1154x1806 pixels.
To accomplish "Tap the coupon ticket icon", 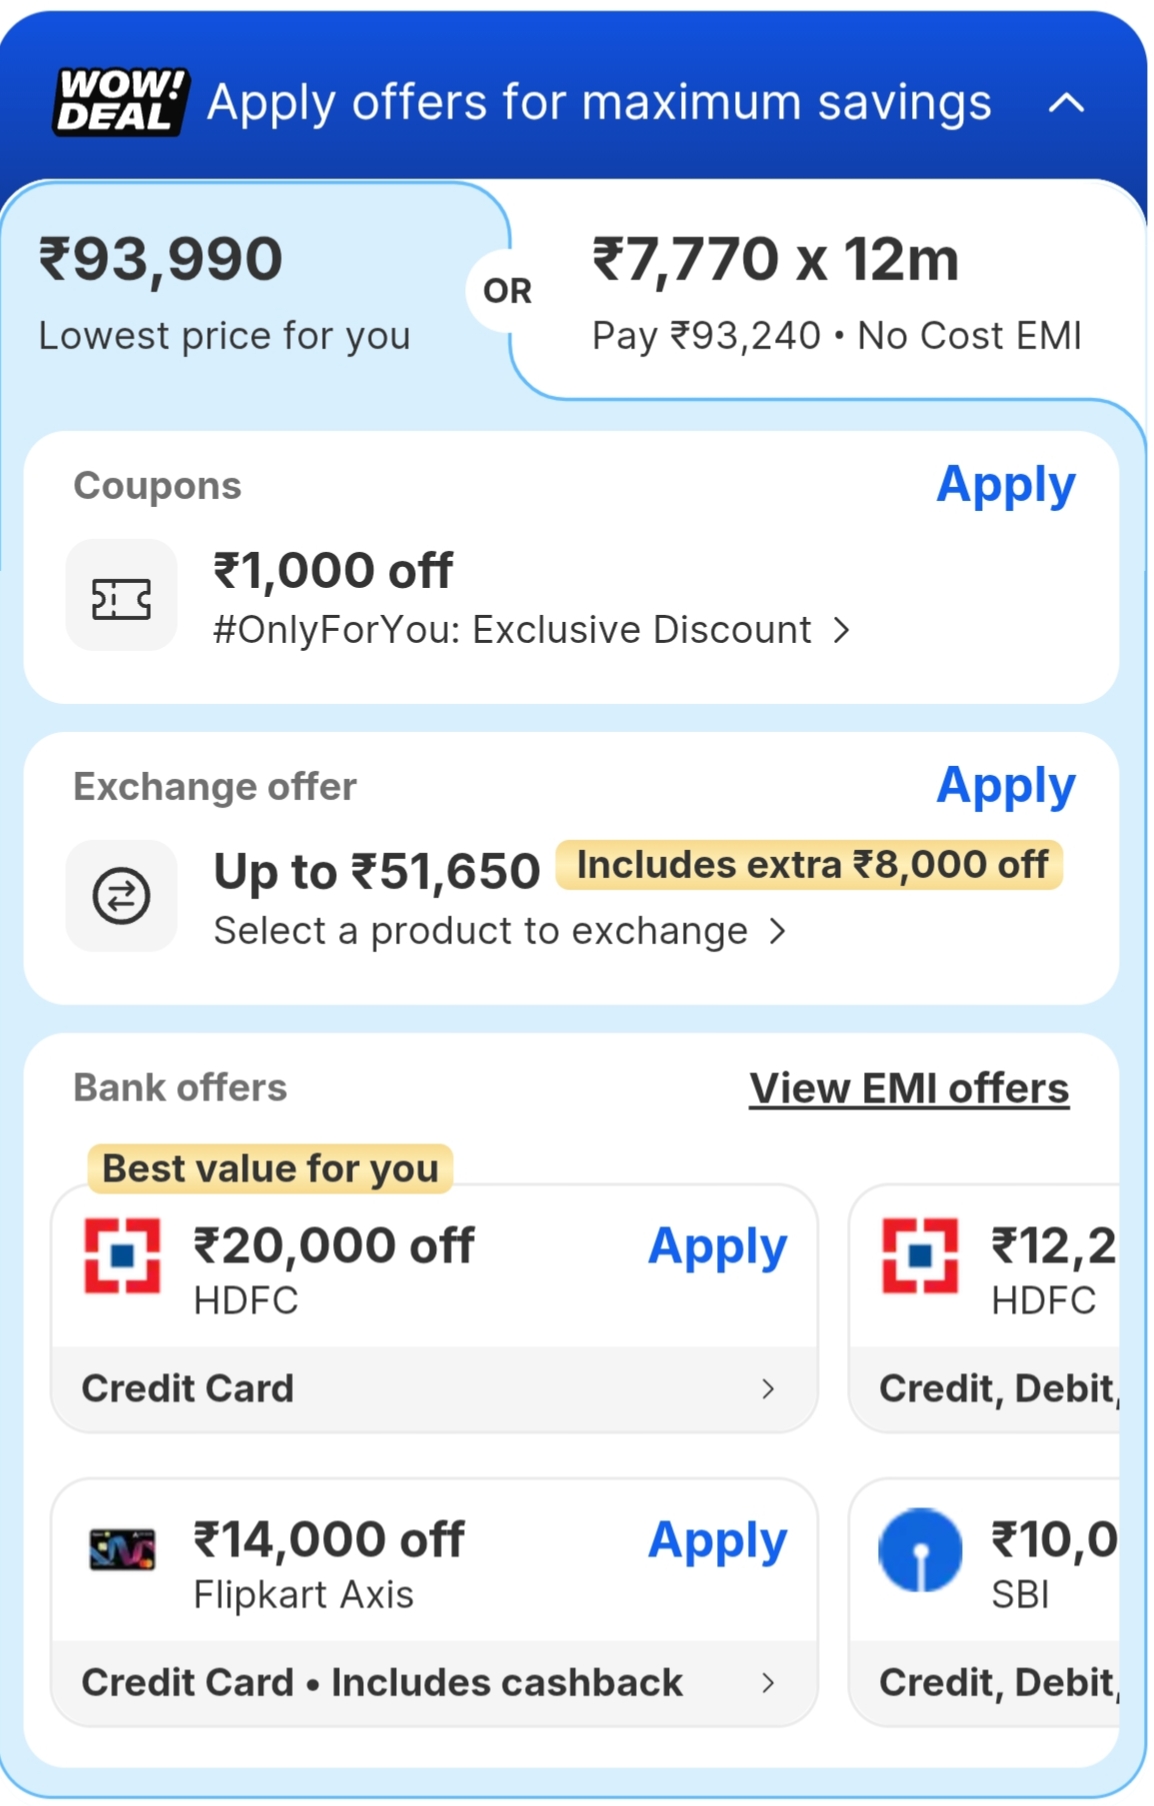I will 121,597.
